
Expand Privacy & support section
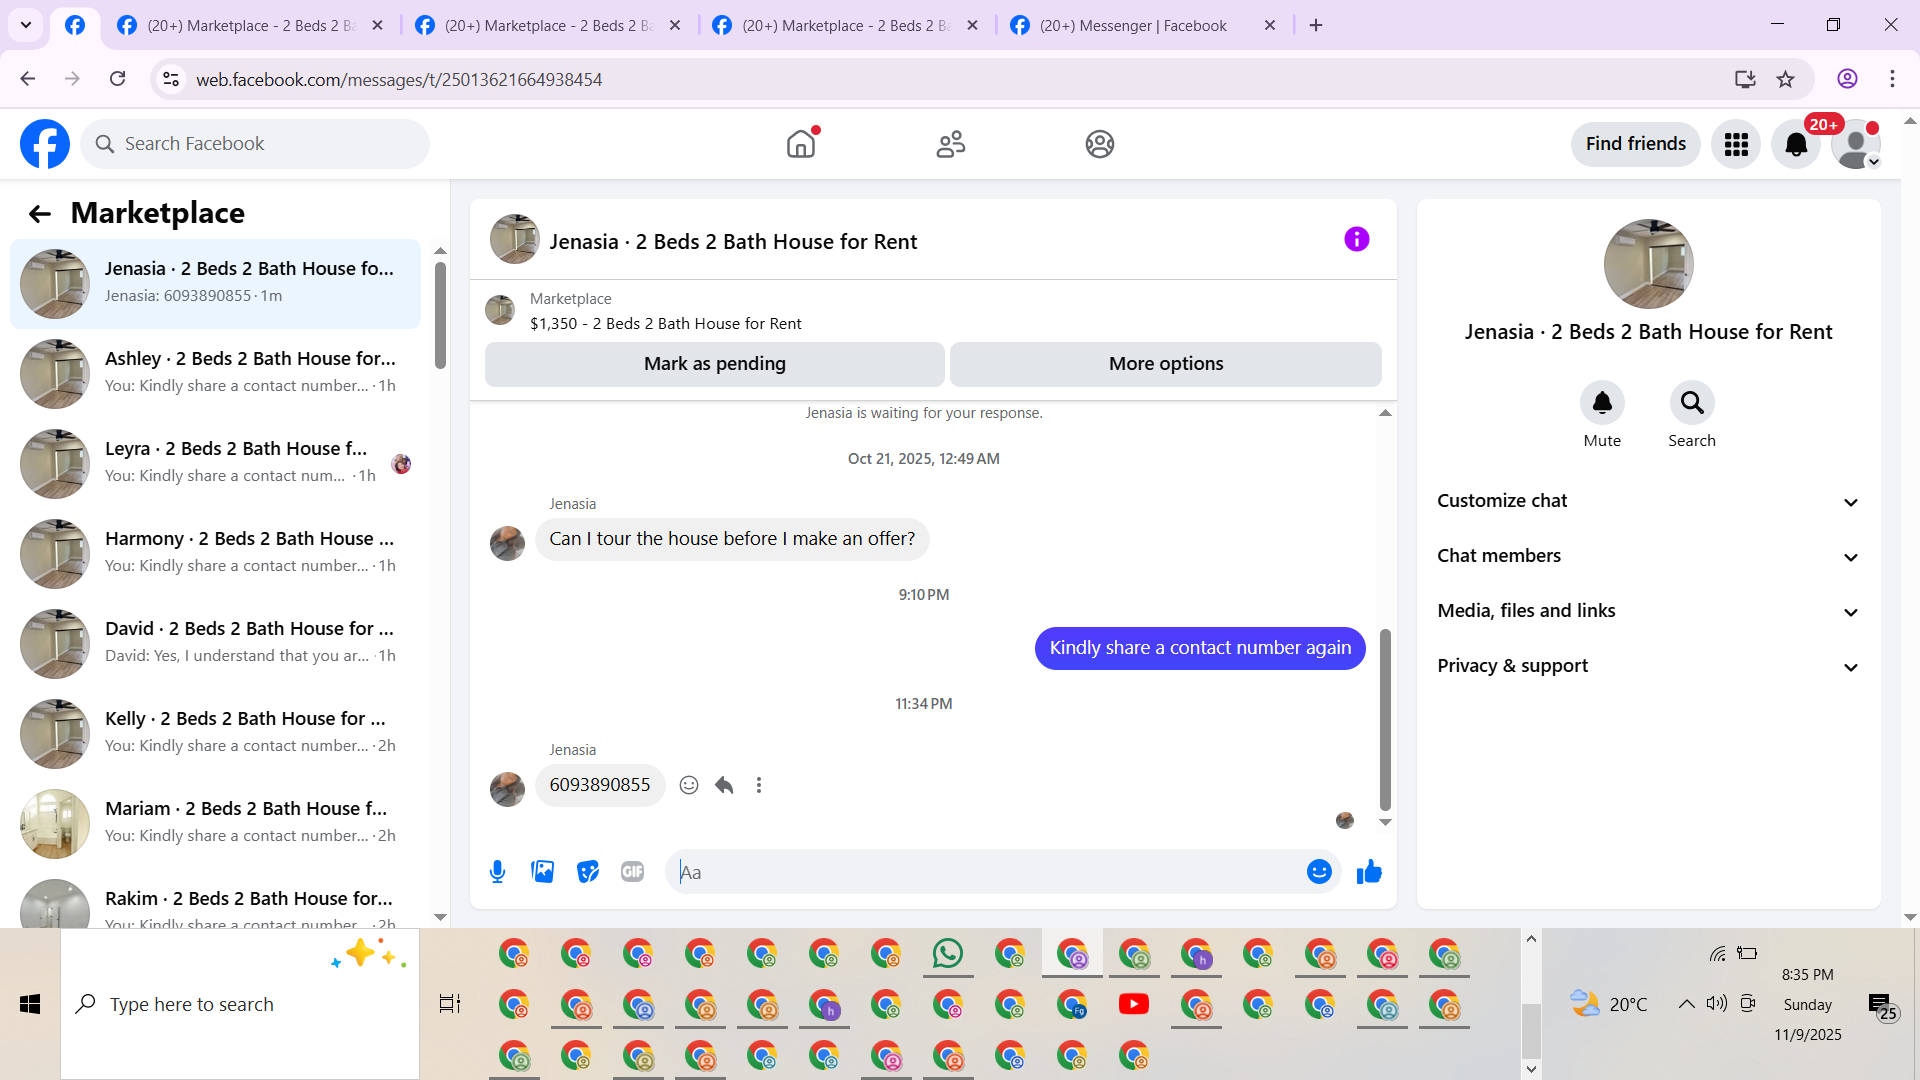click(1648, 666)
